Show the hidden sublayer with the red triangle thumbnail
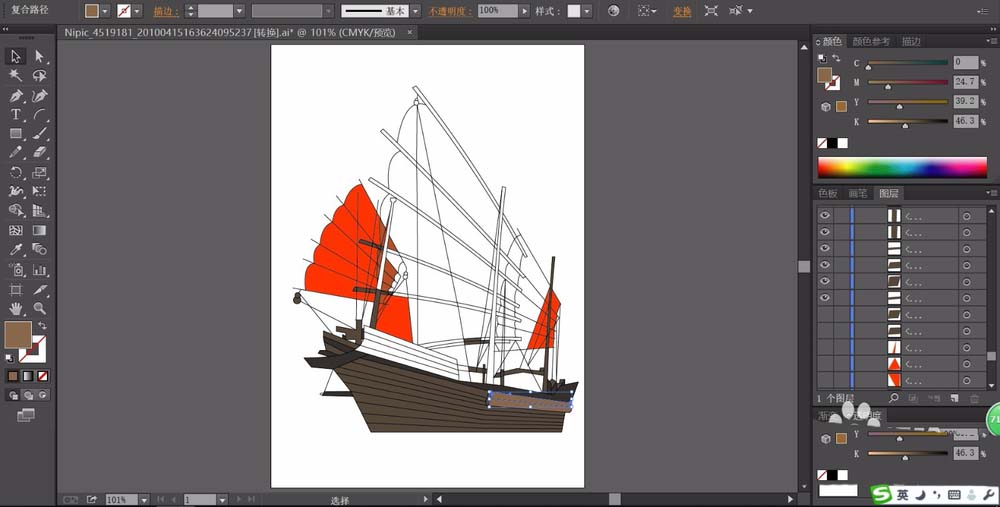This screenshot has width=1000, height=507. (825, 364)
